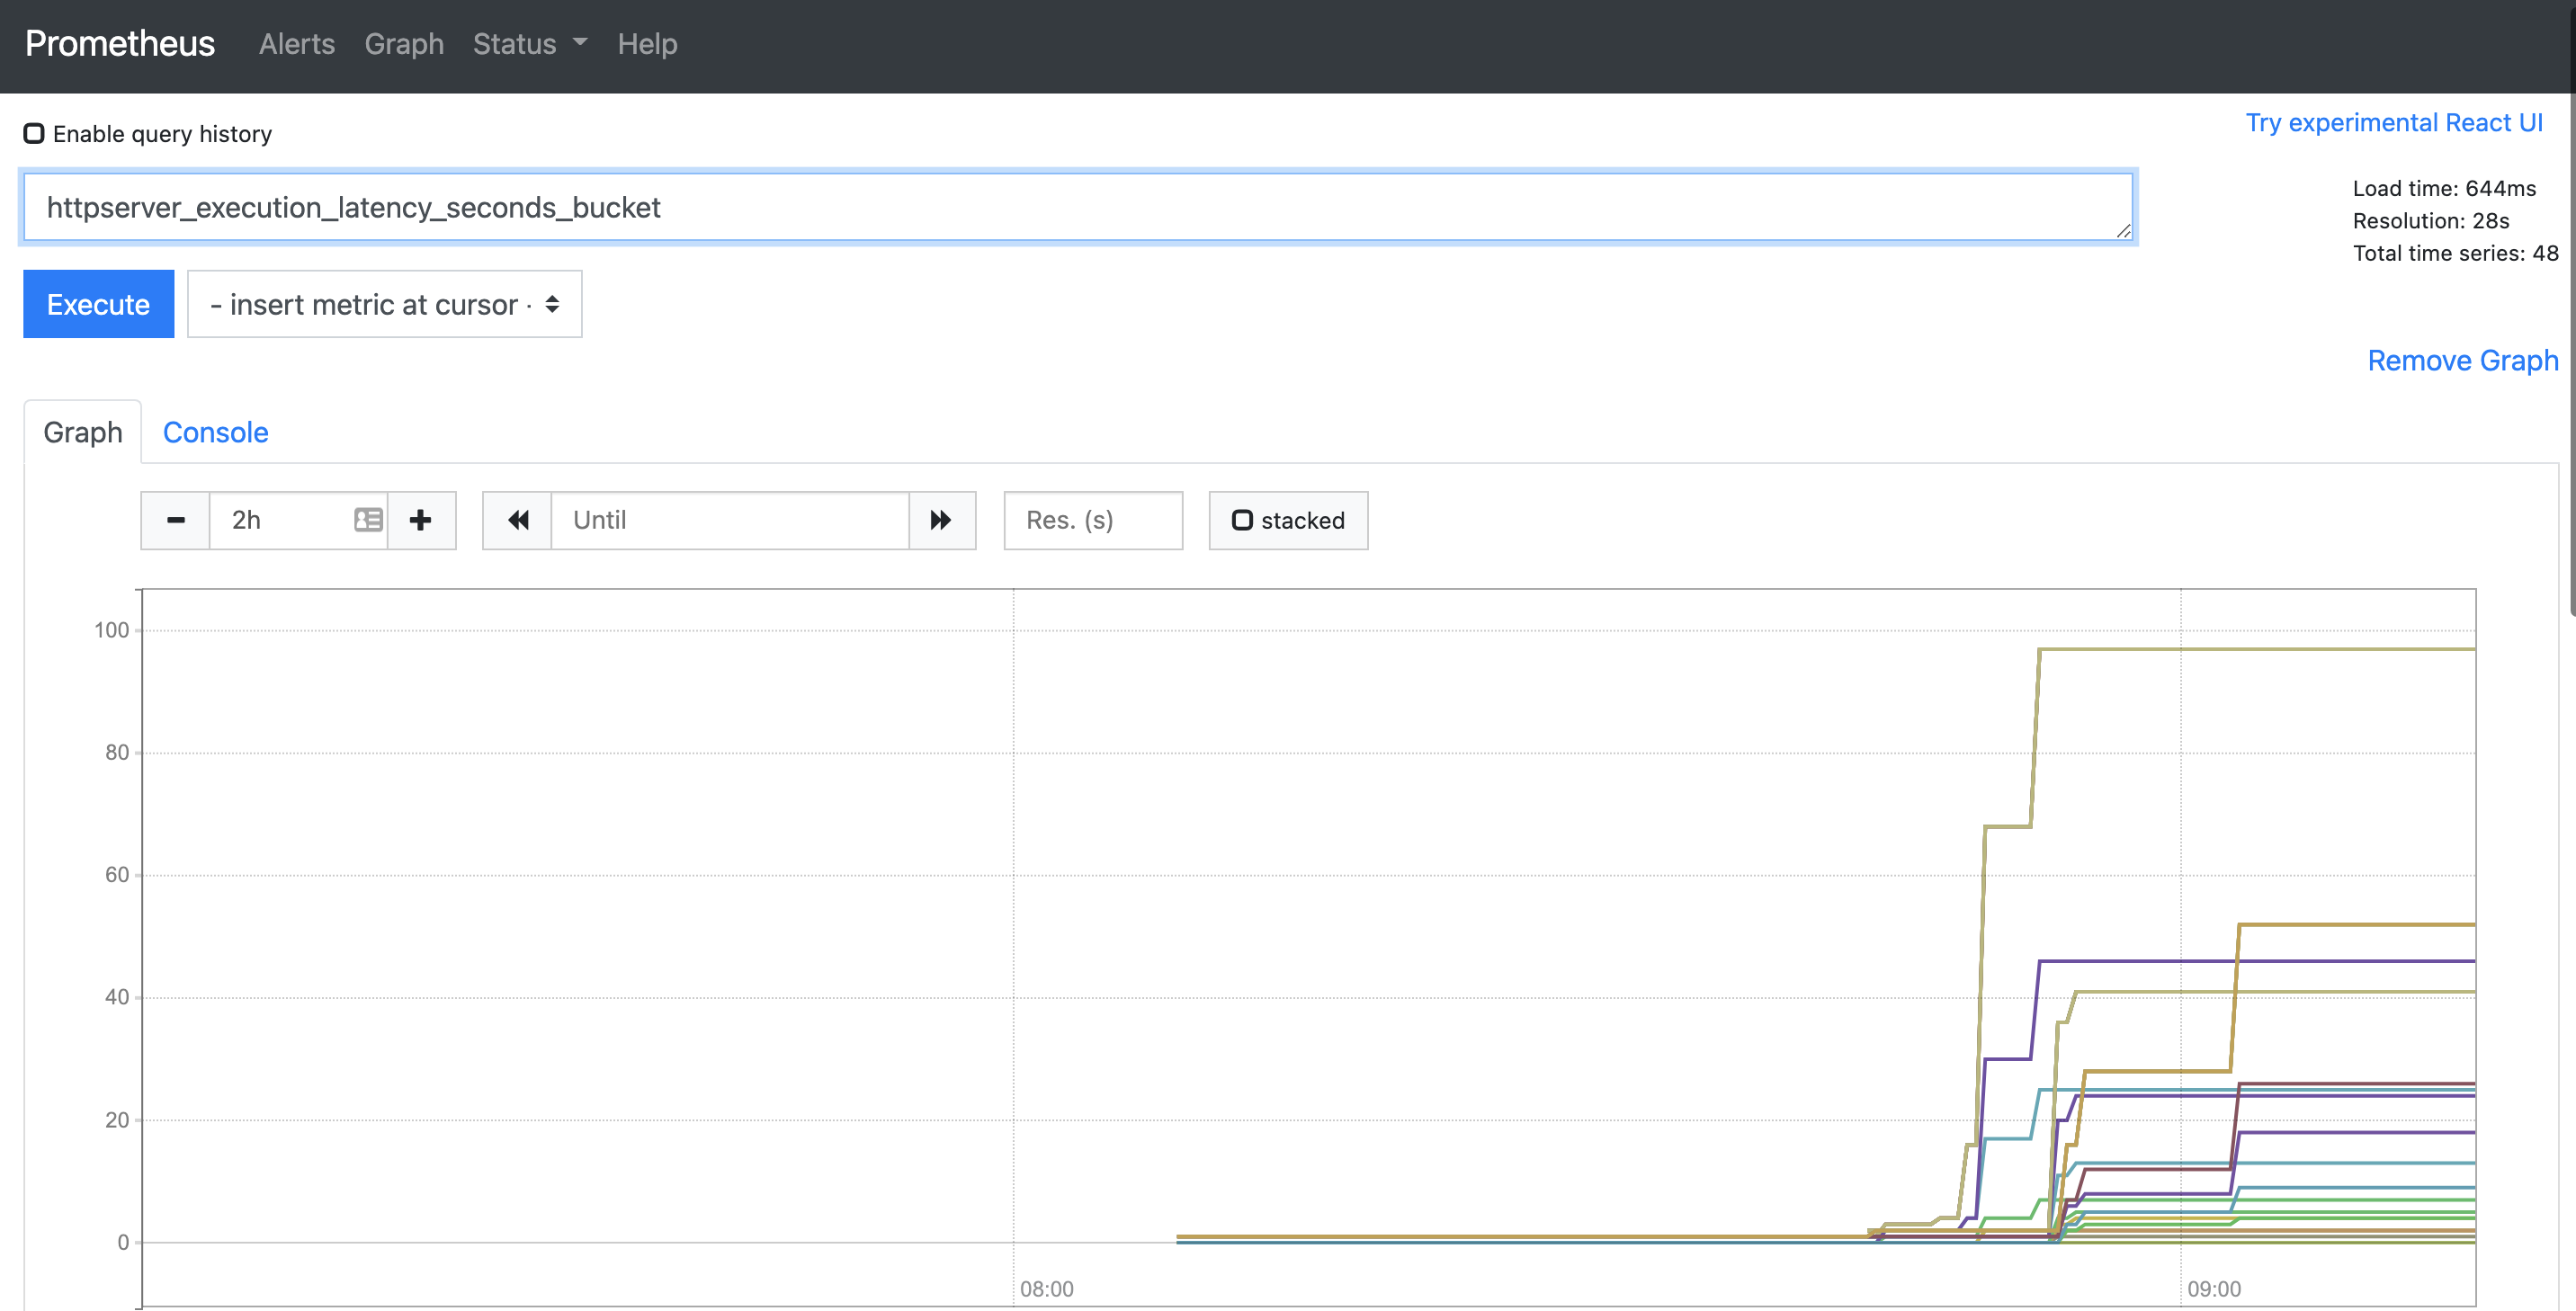This screenshot has height=1311, width=2576.
Task: Click the decrease time range icon
Action: [x=175, y=519]
